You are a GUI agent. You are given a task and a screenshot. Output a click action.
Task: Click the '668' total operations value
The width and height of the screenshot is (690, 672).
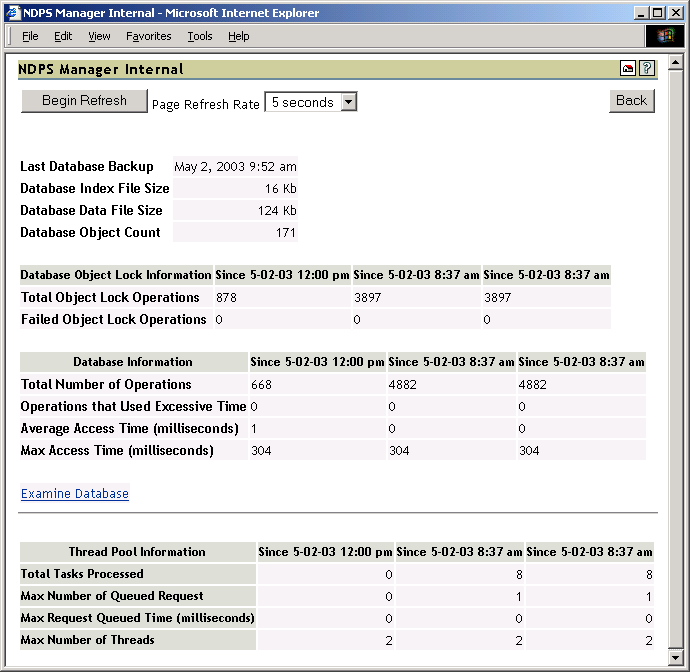pyautogui.click(x=261, y=385)
